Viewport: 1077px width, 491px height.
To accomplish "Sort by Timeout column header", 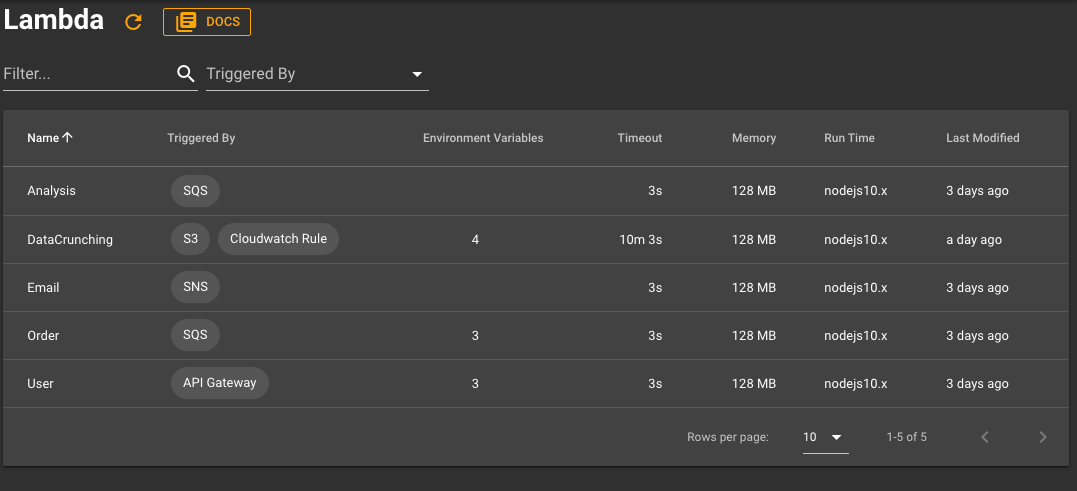I will [639, 138].
